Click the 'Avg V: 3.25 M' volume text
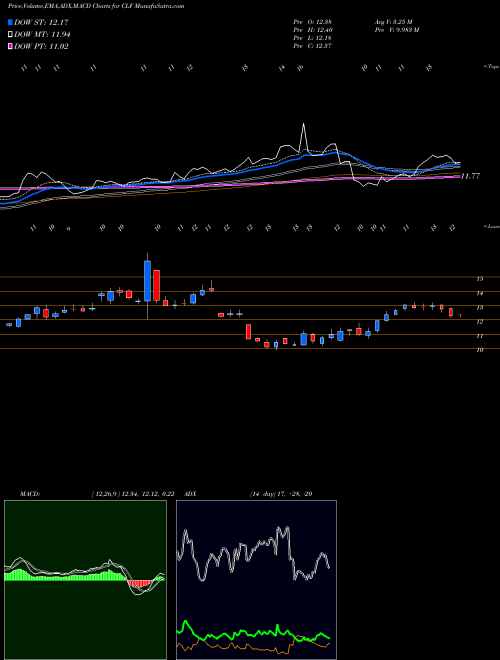 pos(394,22)
